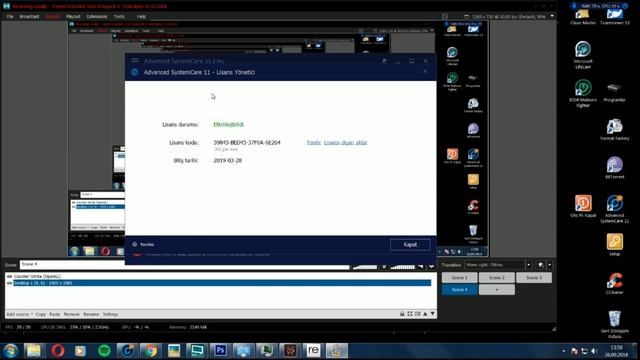The height and width of the screenshot is (360, 640).
Task: Click the Yenile link
Action: (313, 142)
